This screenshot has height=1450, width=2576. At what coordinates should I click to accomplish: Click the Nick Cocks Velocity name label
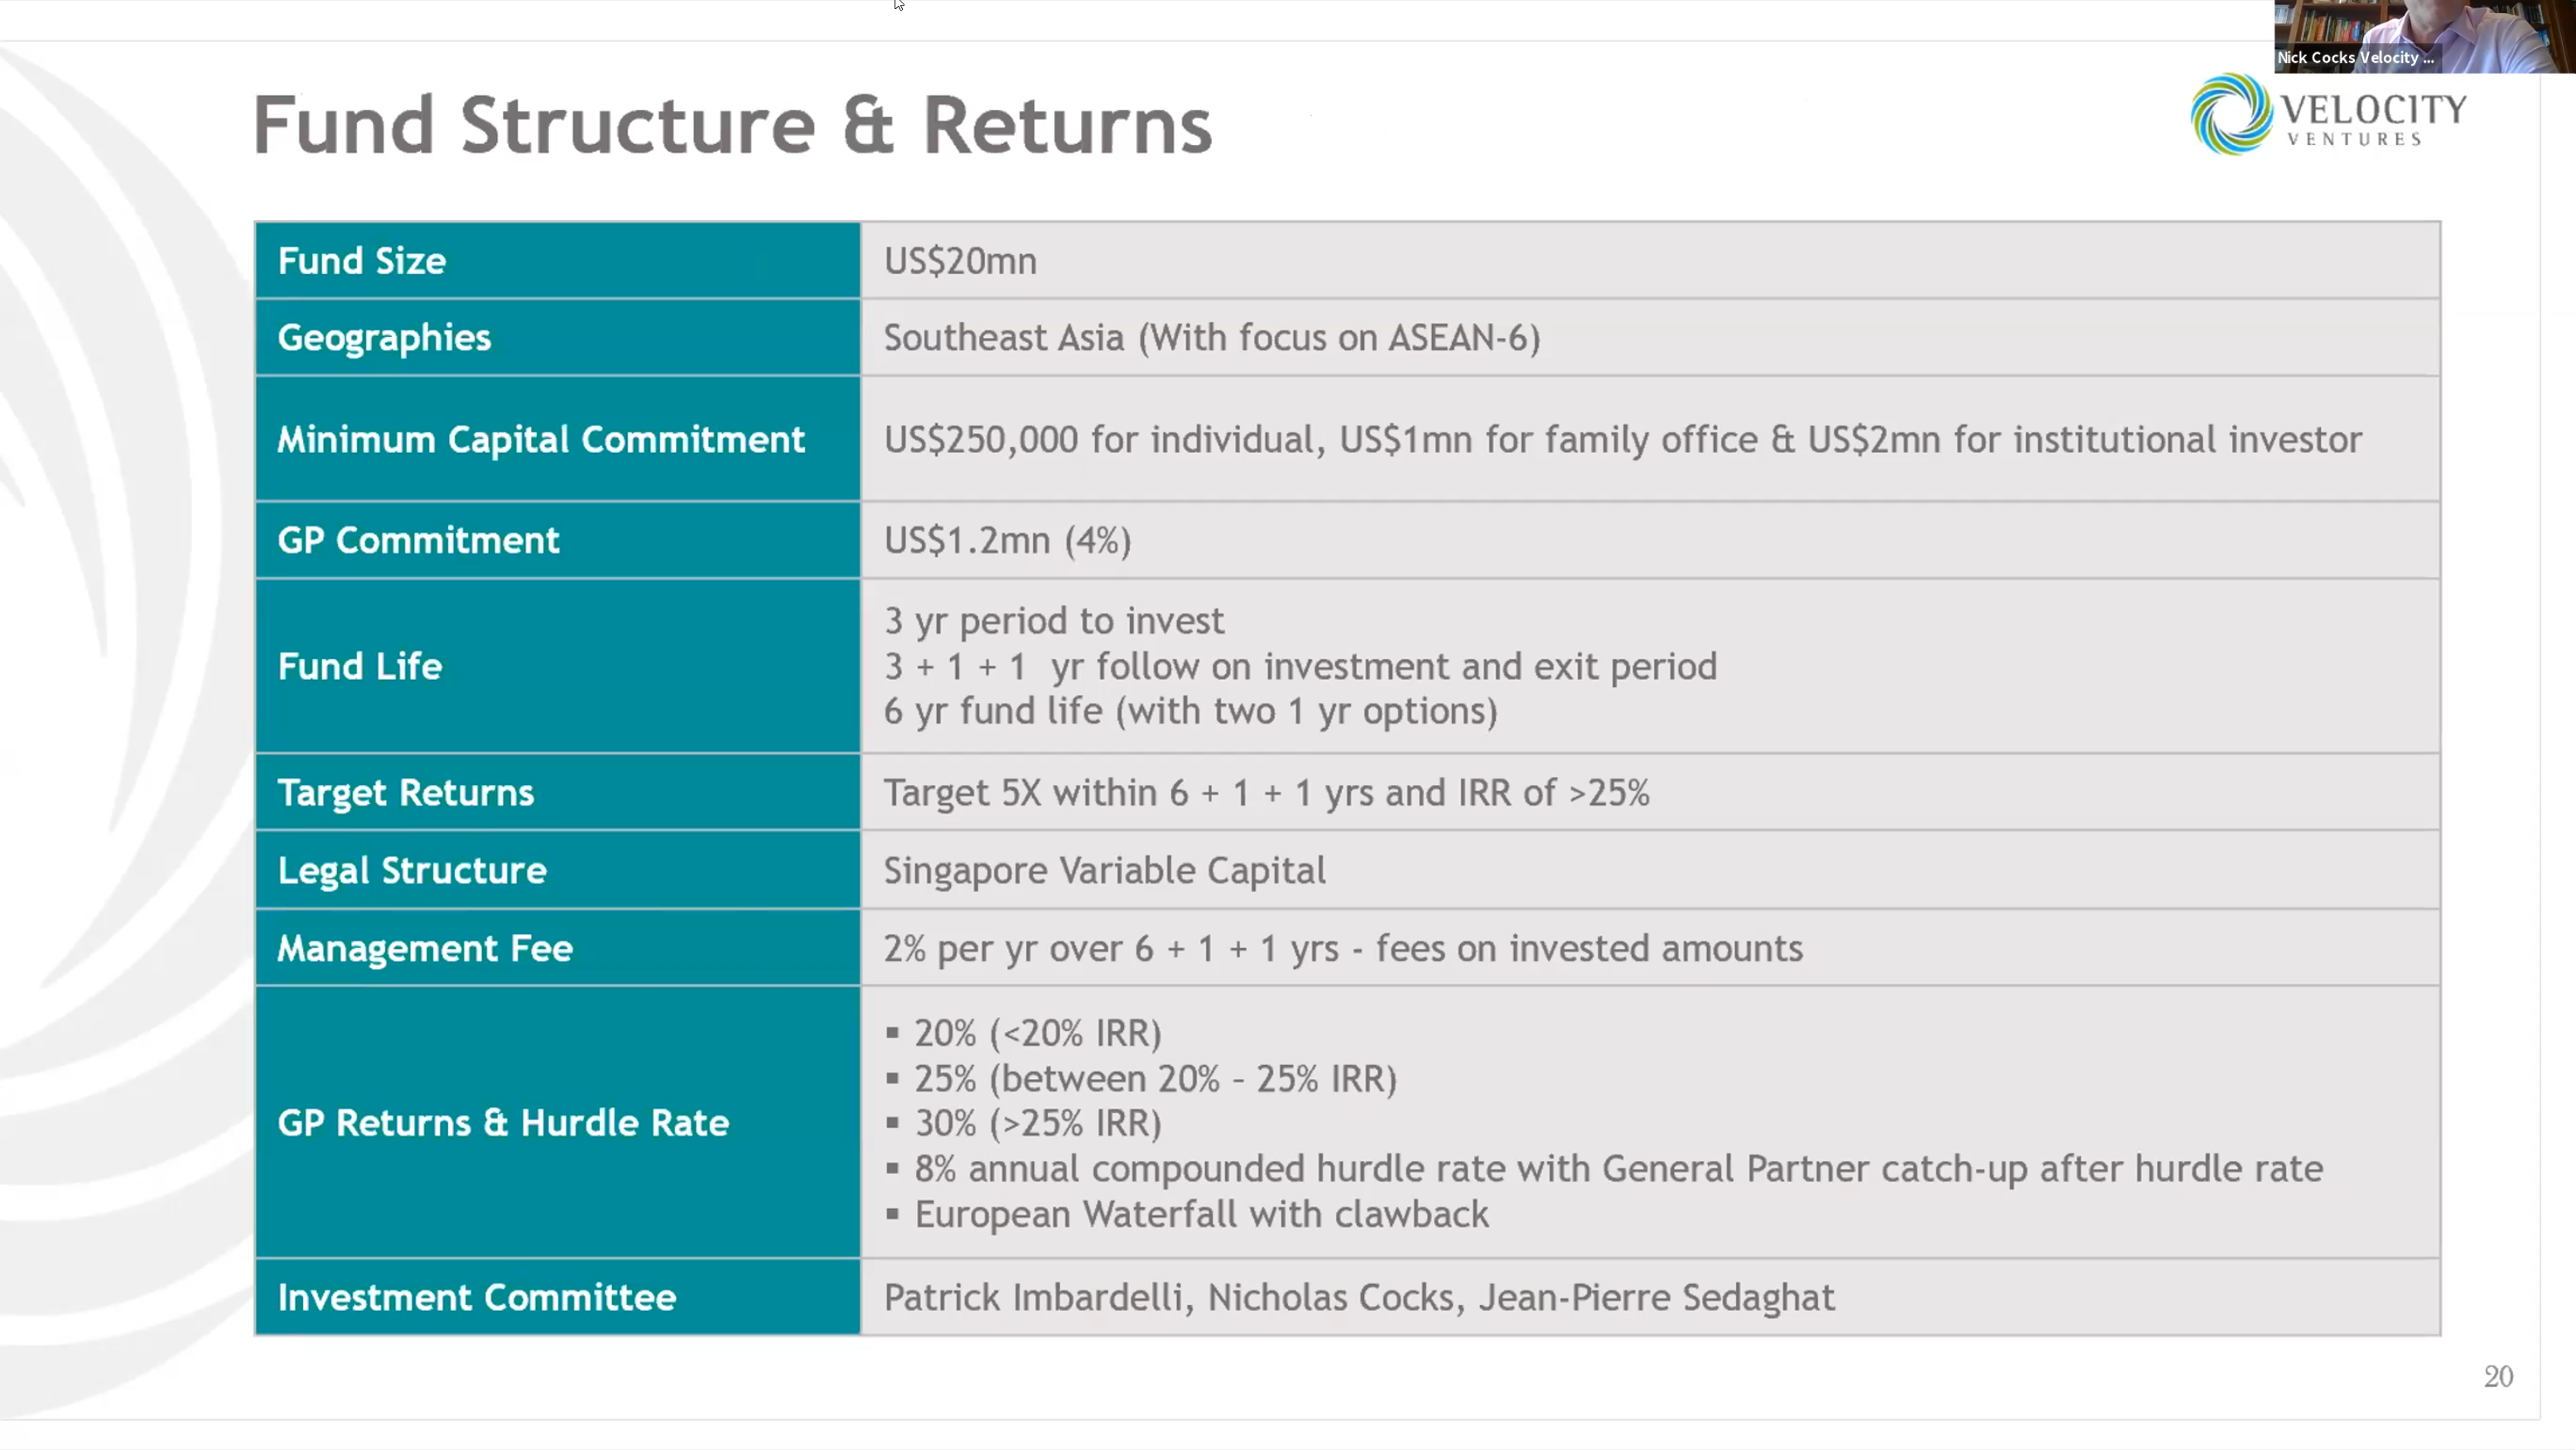[2355, 58]
